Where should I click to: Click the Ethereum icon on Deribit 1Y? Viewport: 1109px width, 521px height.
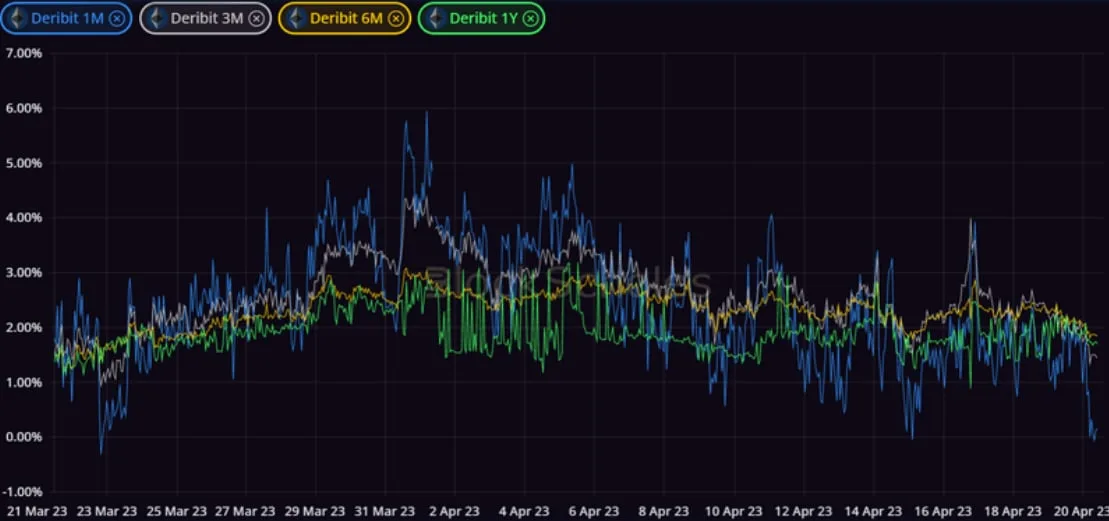click(434, 19)
